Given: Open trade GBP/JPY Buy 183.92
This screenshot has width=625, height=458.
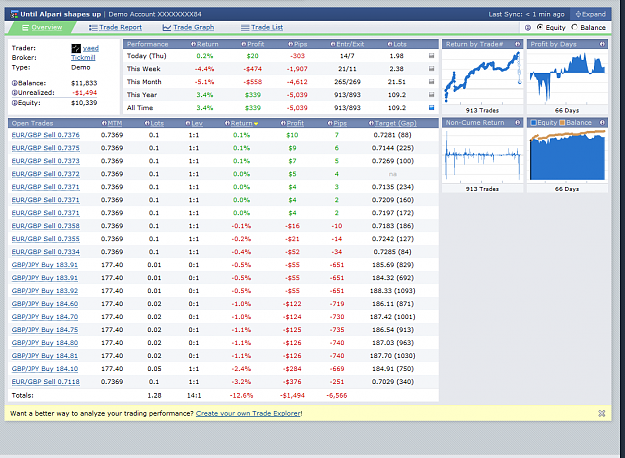Looking at the screenshot, I should click(45, 291).
